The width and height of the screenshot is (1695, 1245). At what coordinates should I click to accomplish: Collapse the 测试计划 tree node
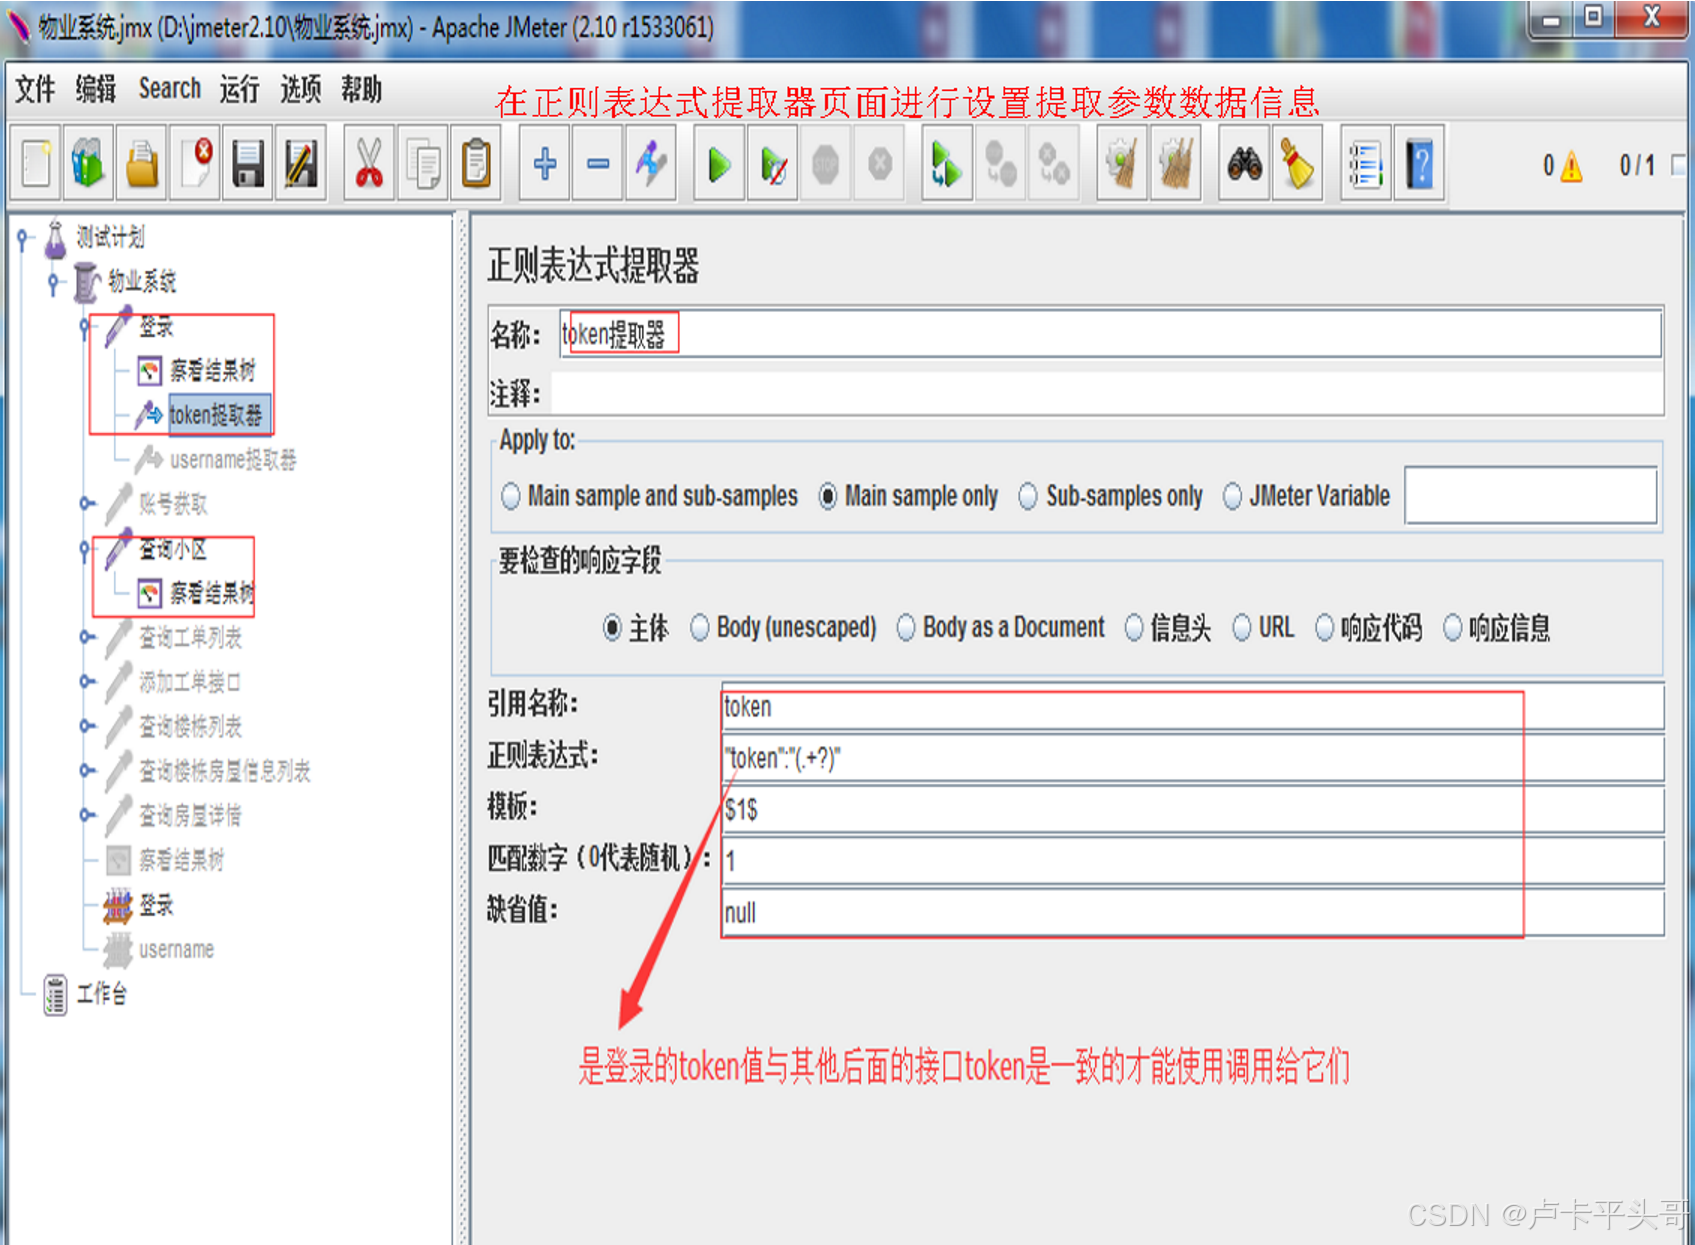[24, 238]
